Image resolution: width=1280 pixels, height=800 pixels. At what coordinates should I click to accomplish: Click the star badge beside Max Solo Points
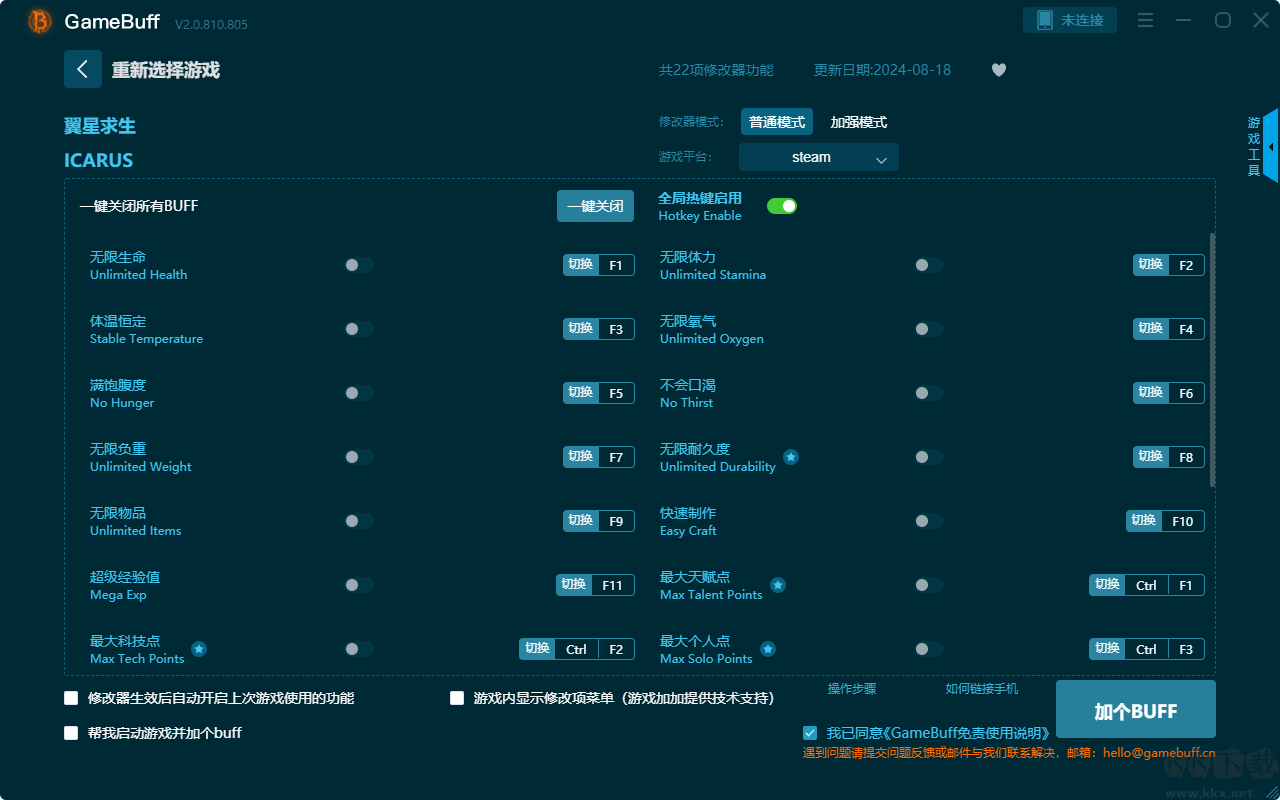[768, 649]
